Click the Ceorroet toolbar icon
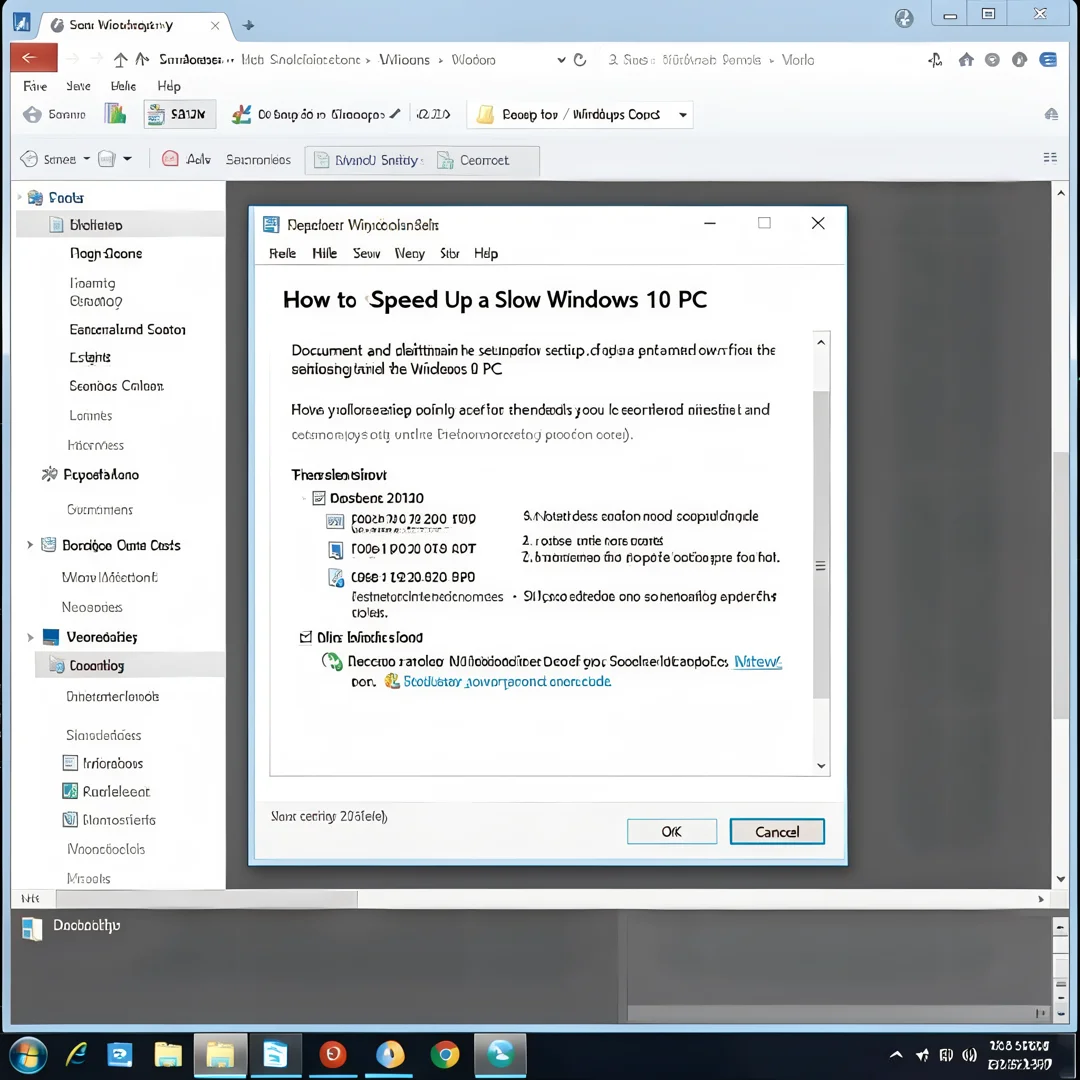The width and height of the screenshot is (1080, 1080). click(446, 160)
